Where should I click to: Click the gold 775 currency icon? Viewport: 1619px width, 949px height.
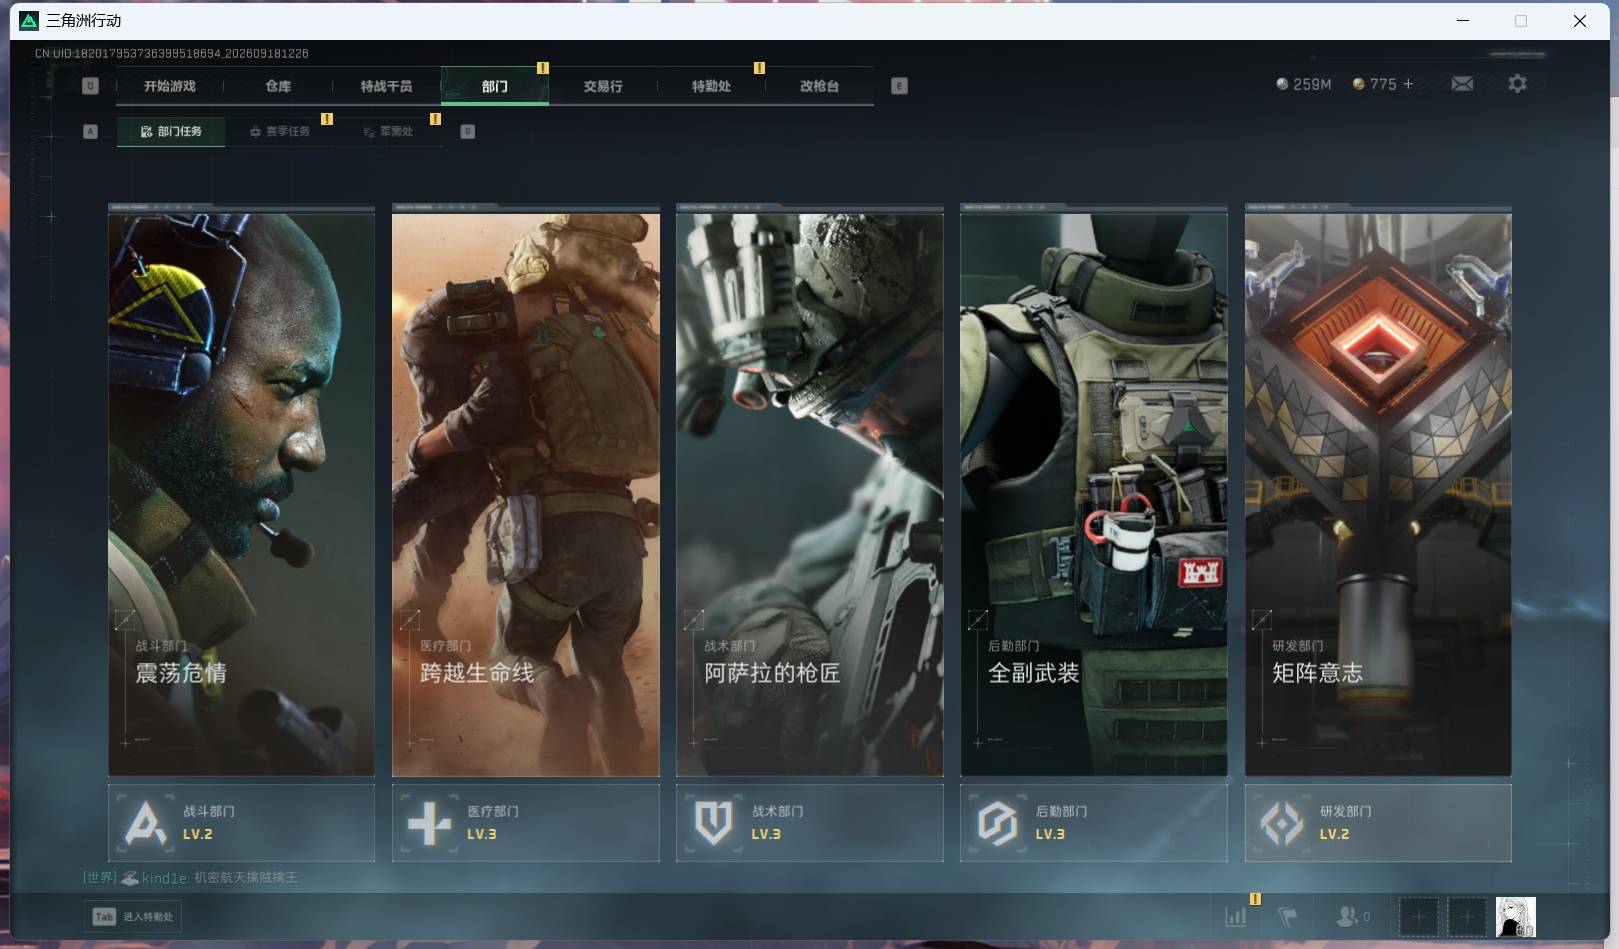tap(1358, 84)
